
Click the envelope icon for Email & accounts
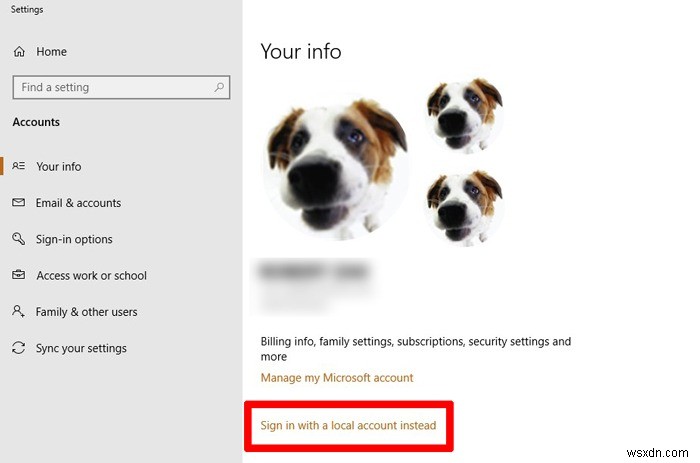18,203
